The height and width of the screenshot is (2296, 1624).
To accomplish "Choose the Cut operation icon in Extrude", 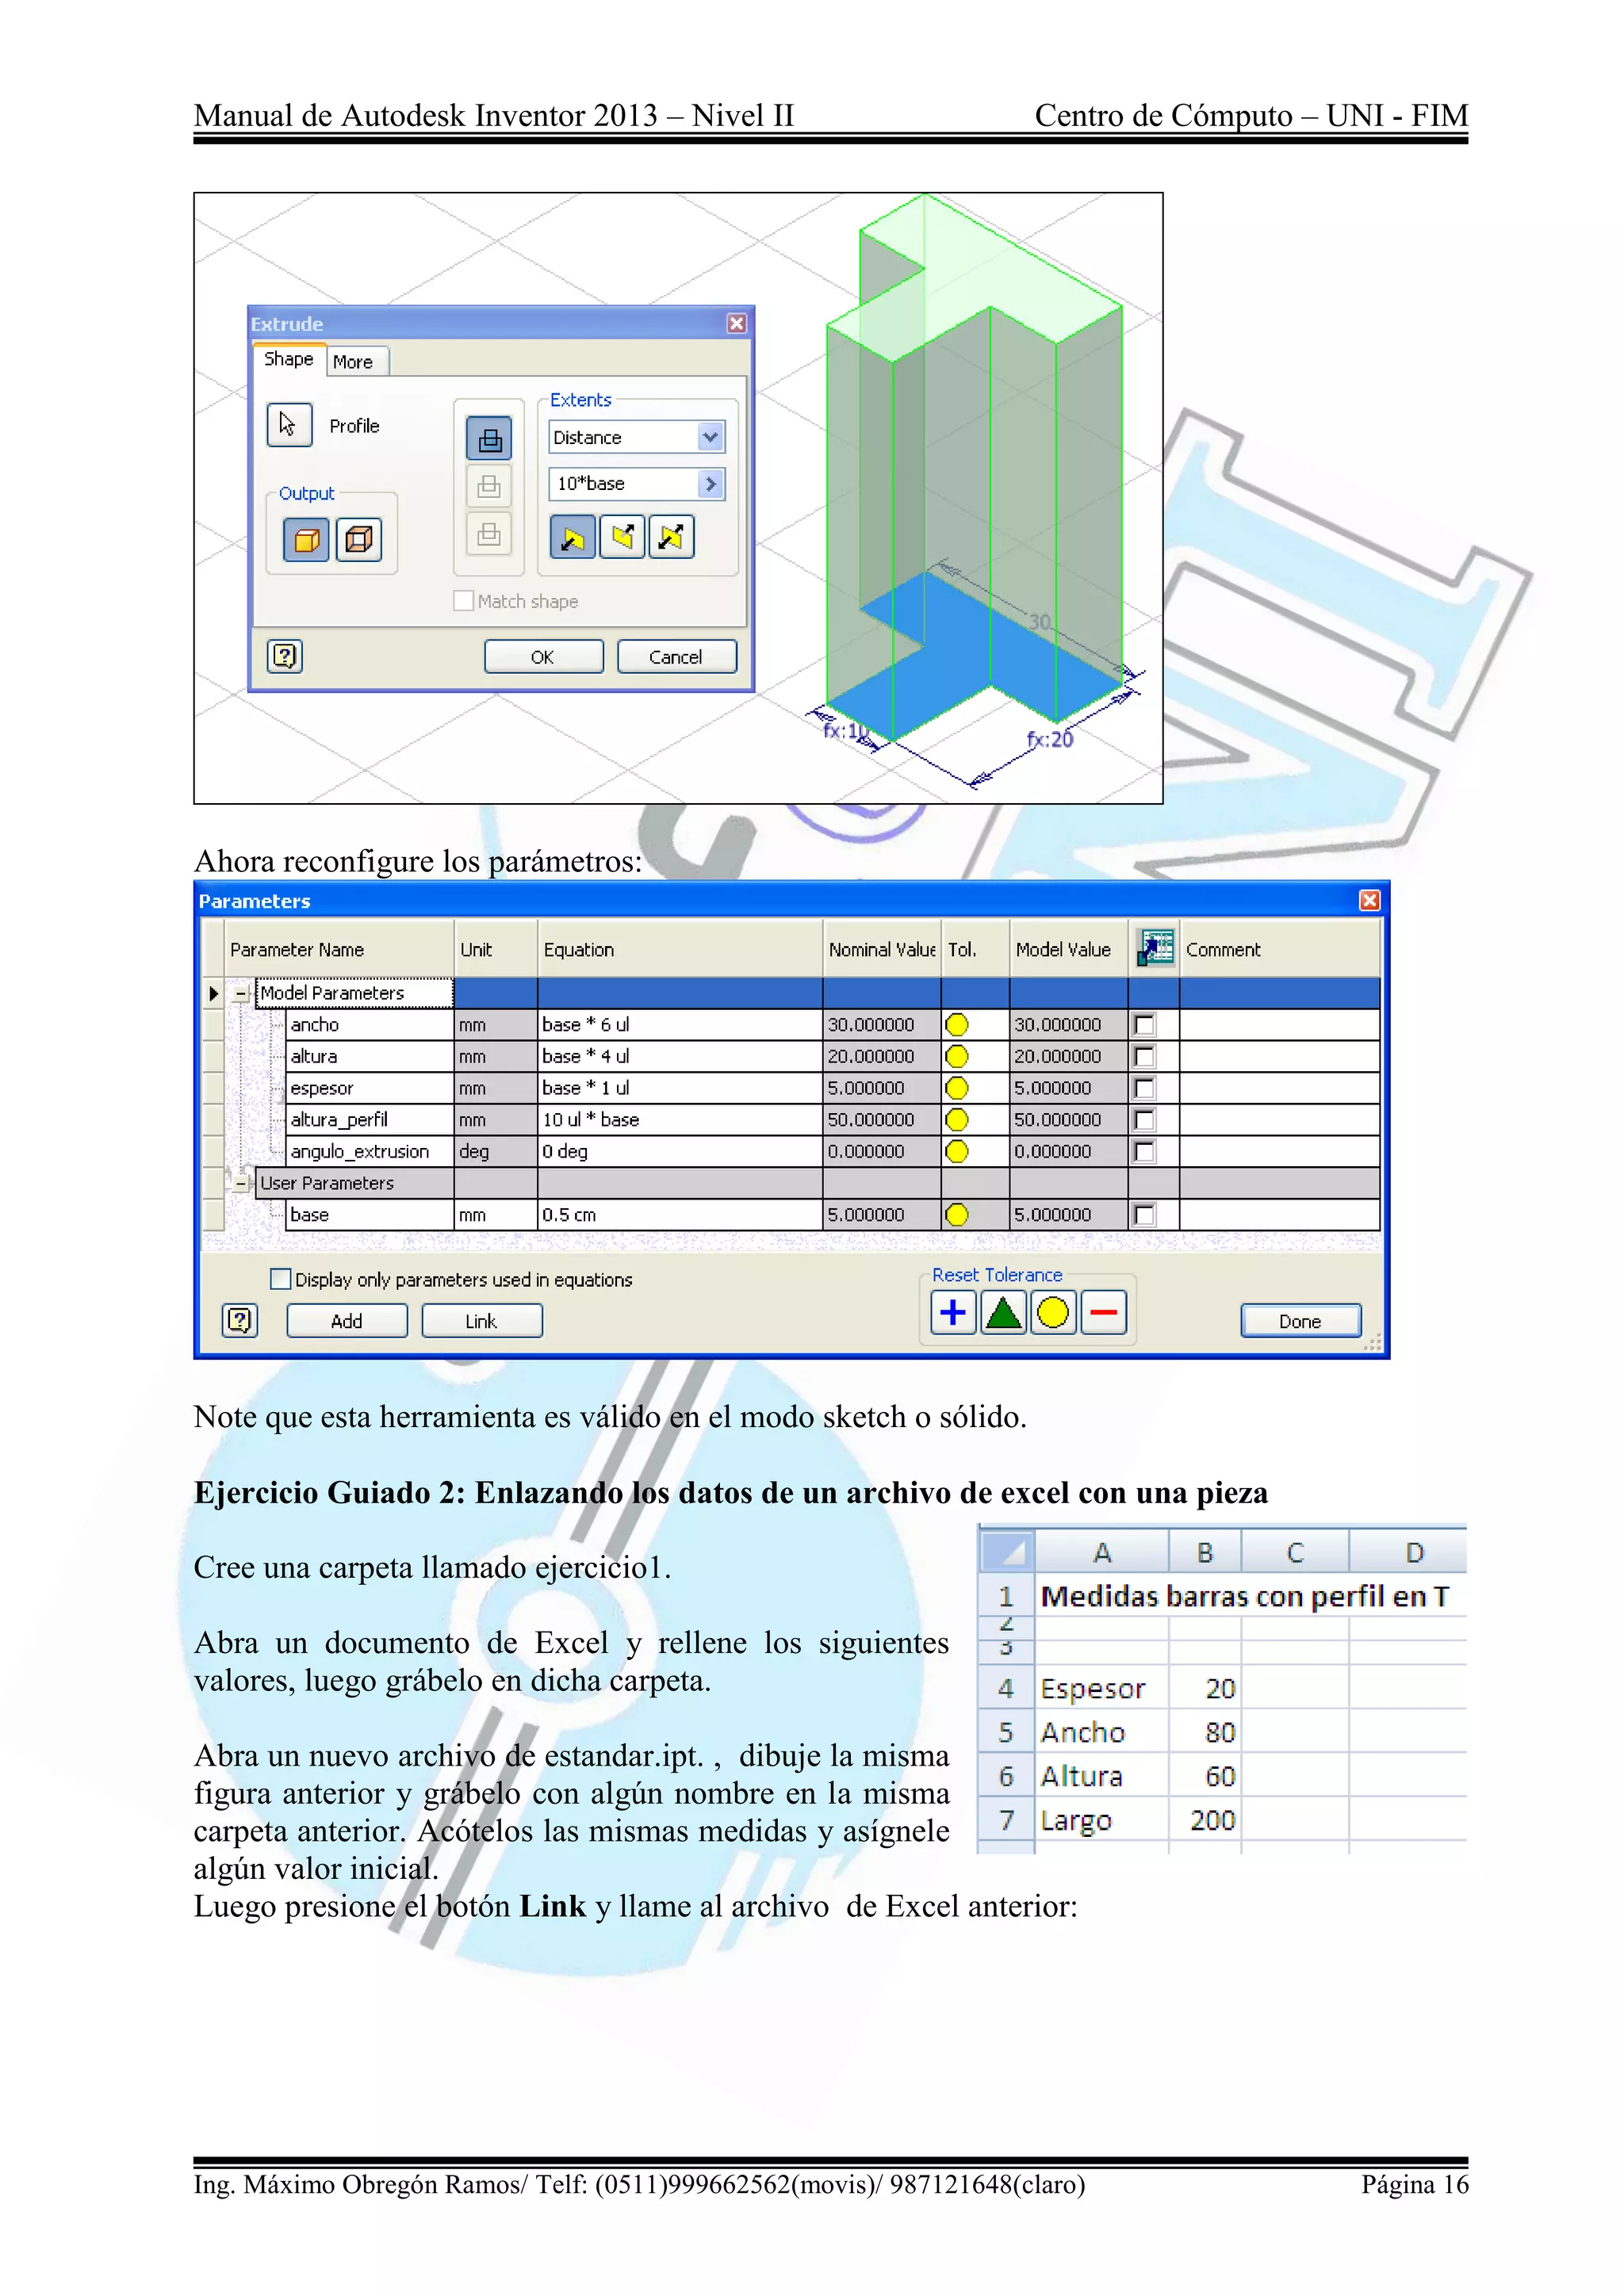I will pos(489,486).
